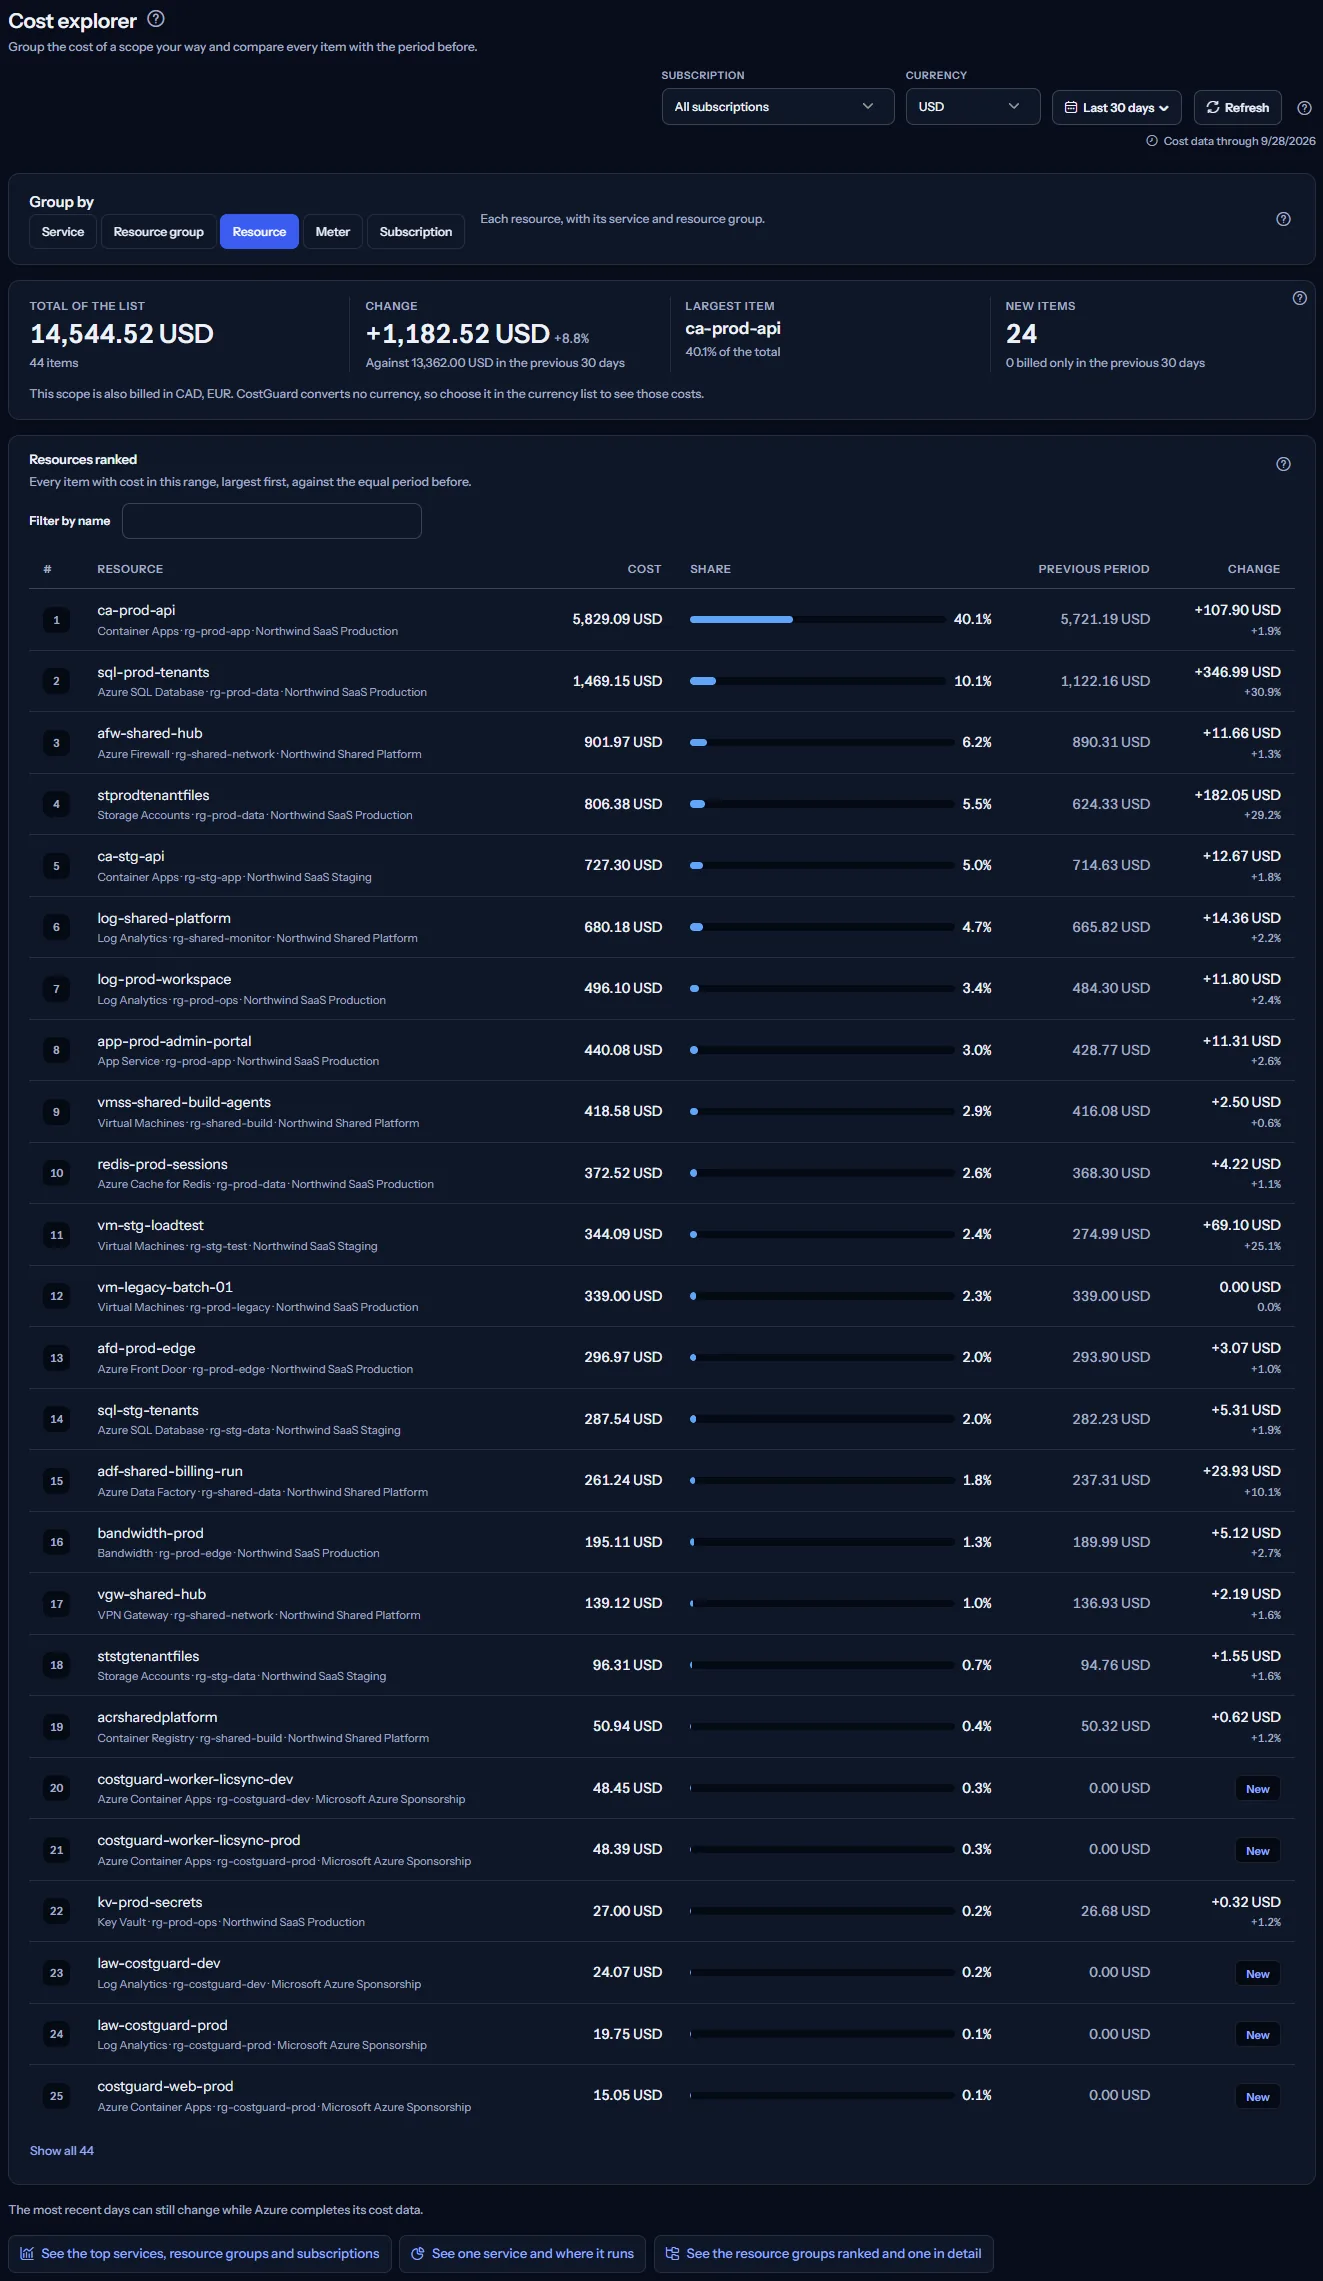
Task: Sort by the Cost column header
Action: 644,569
